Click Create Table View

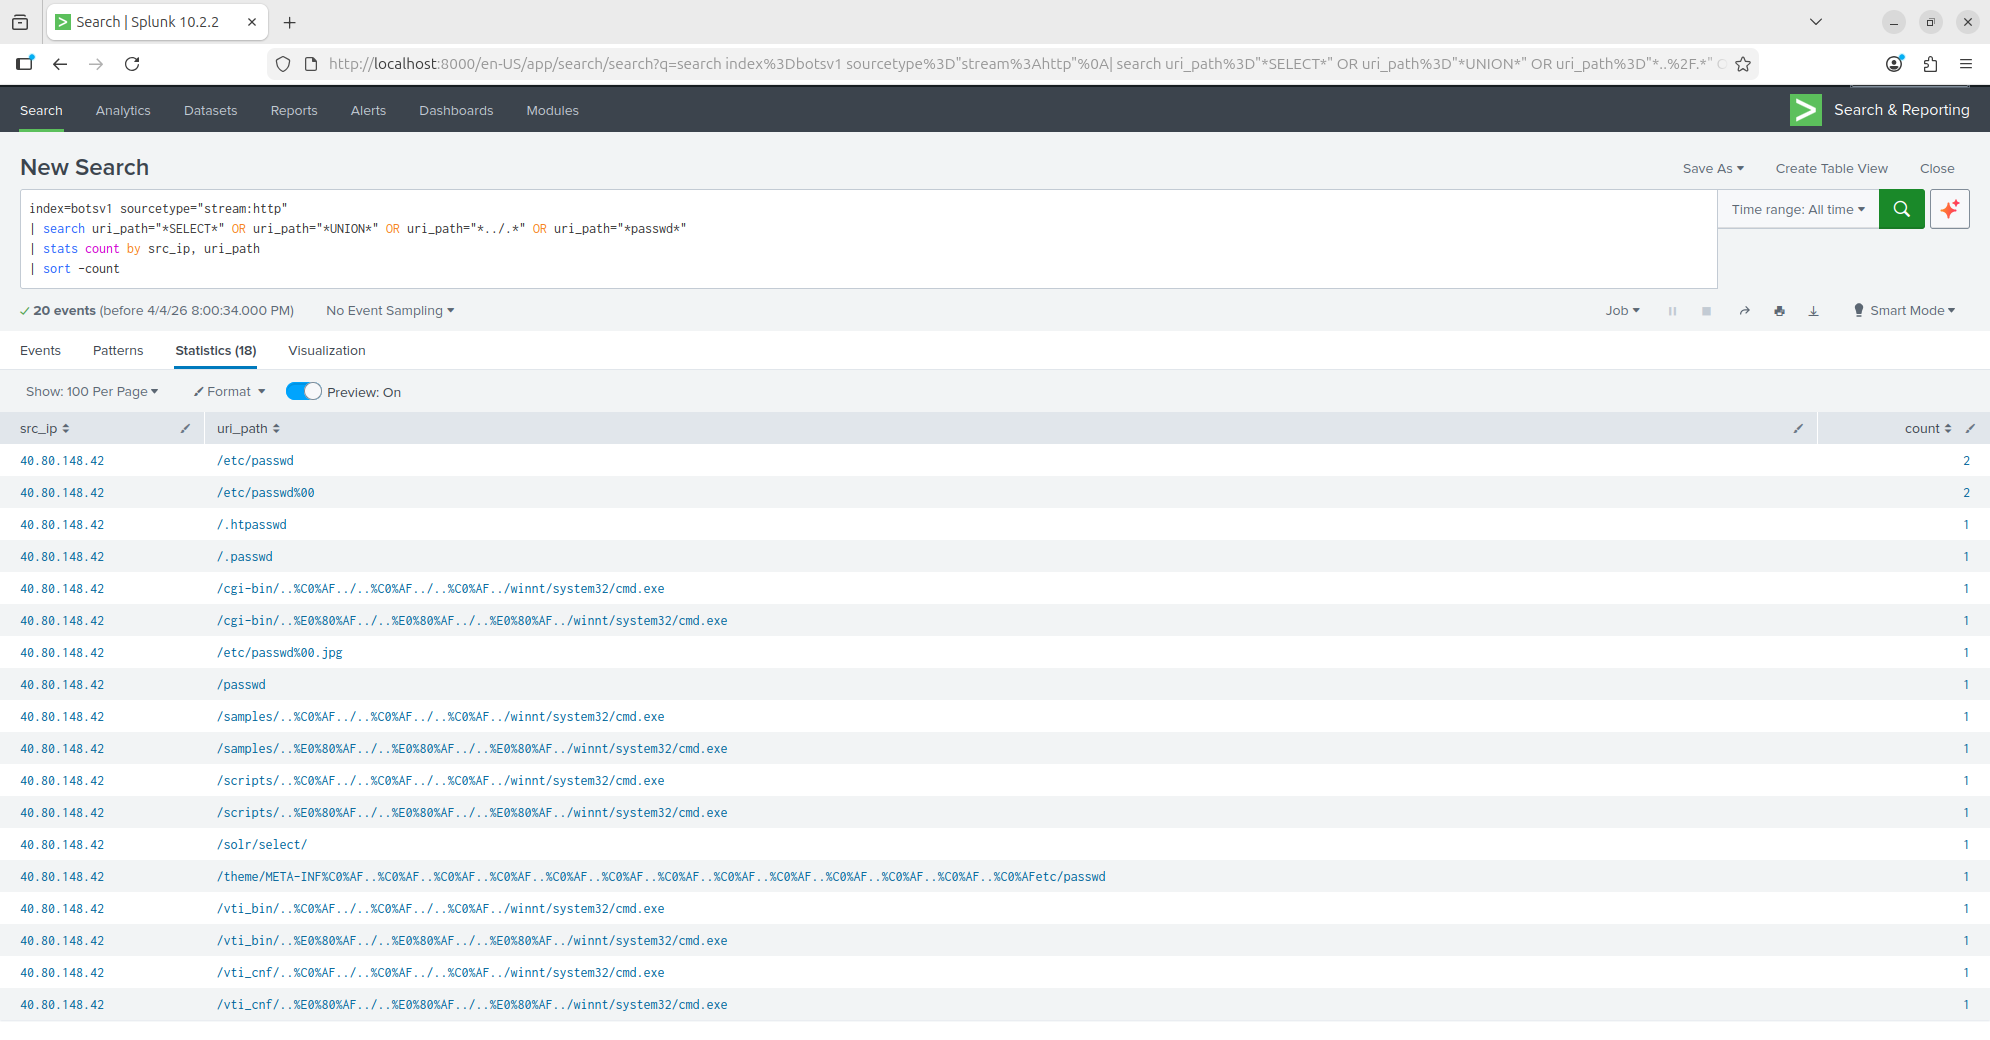(x=1832, y=168)
